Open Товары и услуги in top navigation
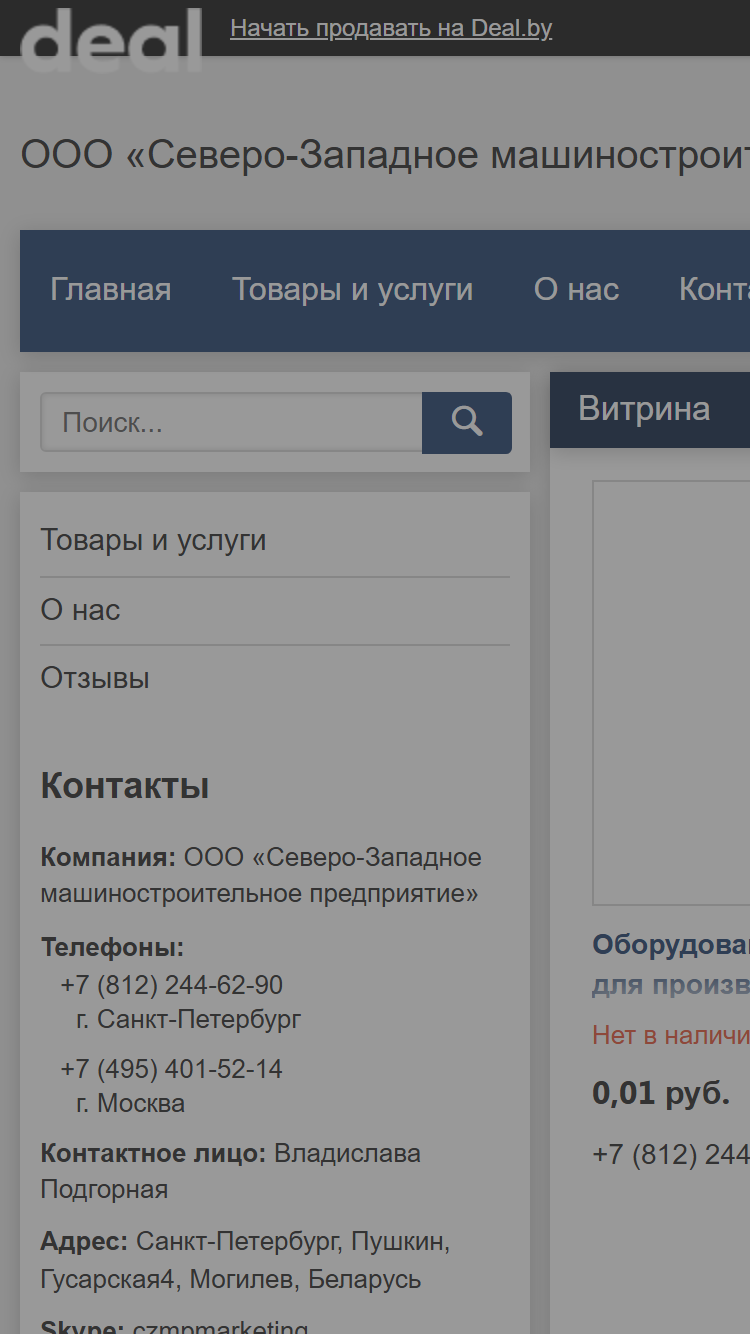 353,290
